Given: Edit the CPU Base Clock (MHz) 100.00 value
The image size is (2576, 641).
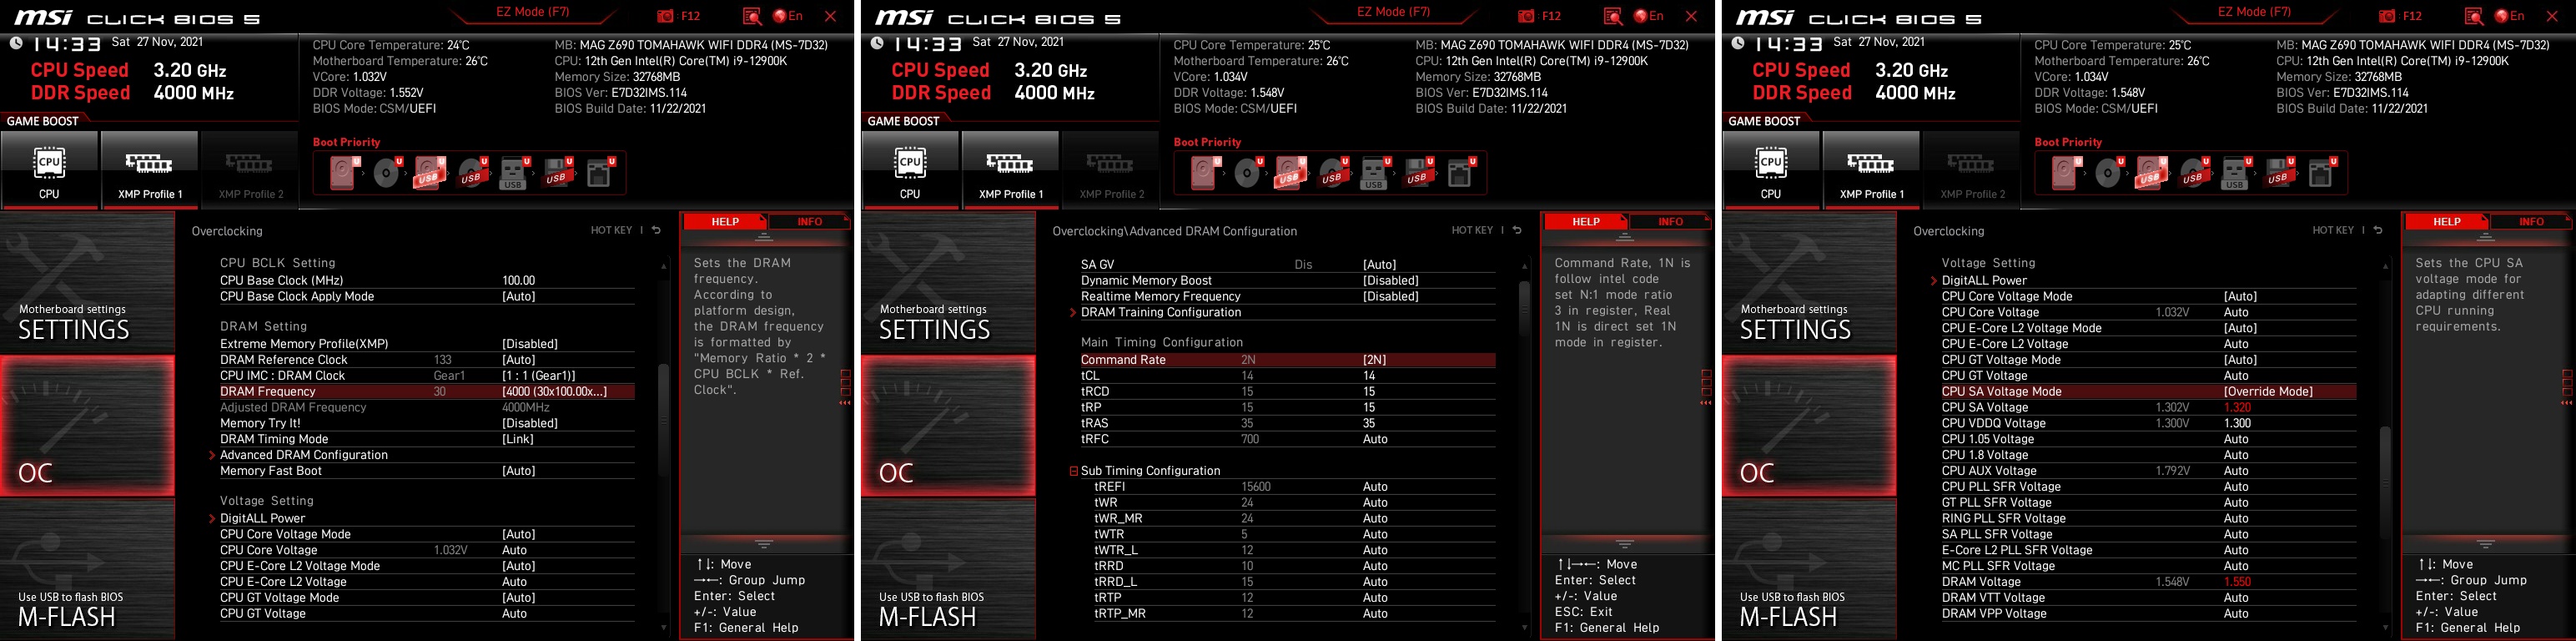Looking at the screenshot, I should 519,281.
